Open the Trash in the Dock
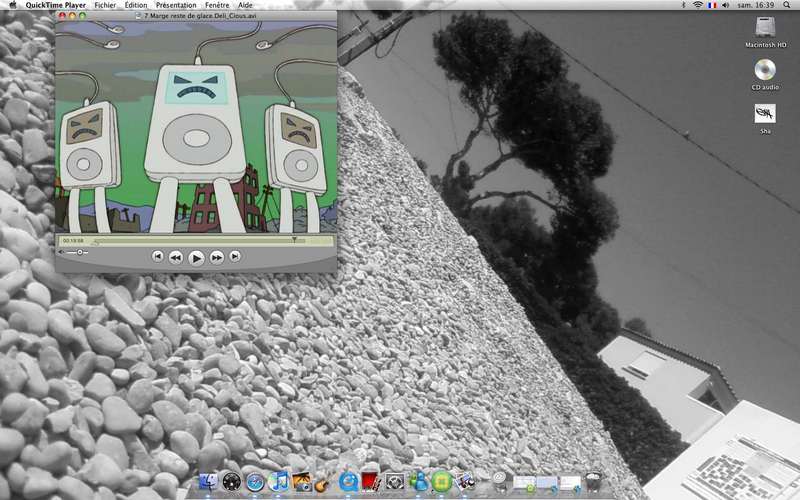 coord(593,482)
